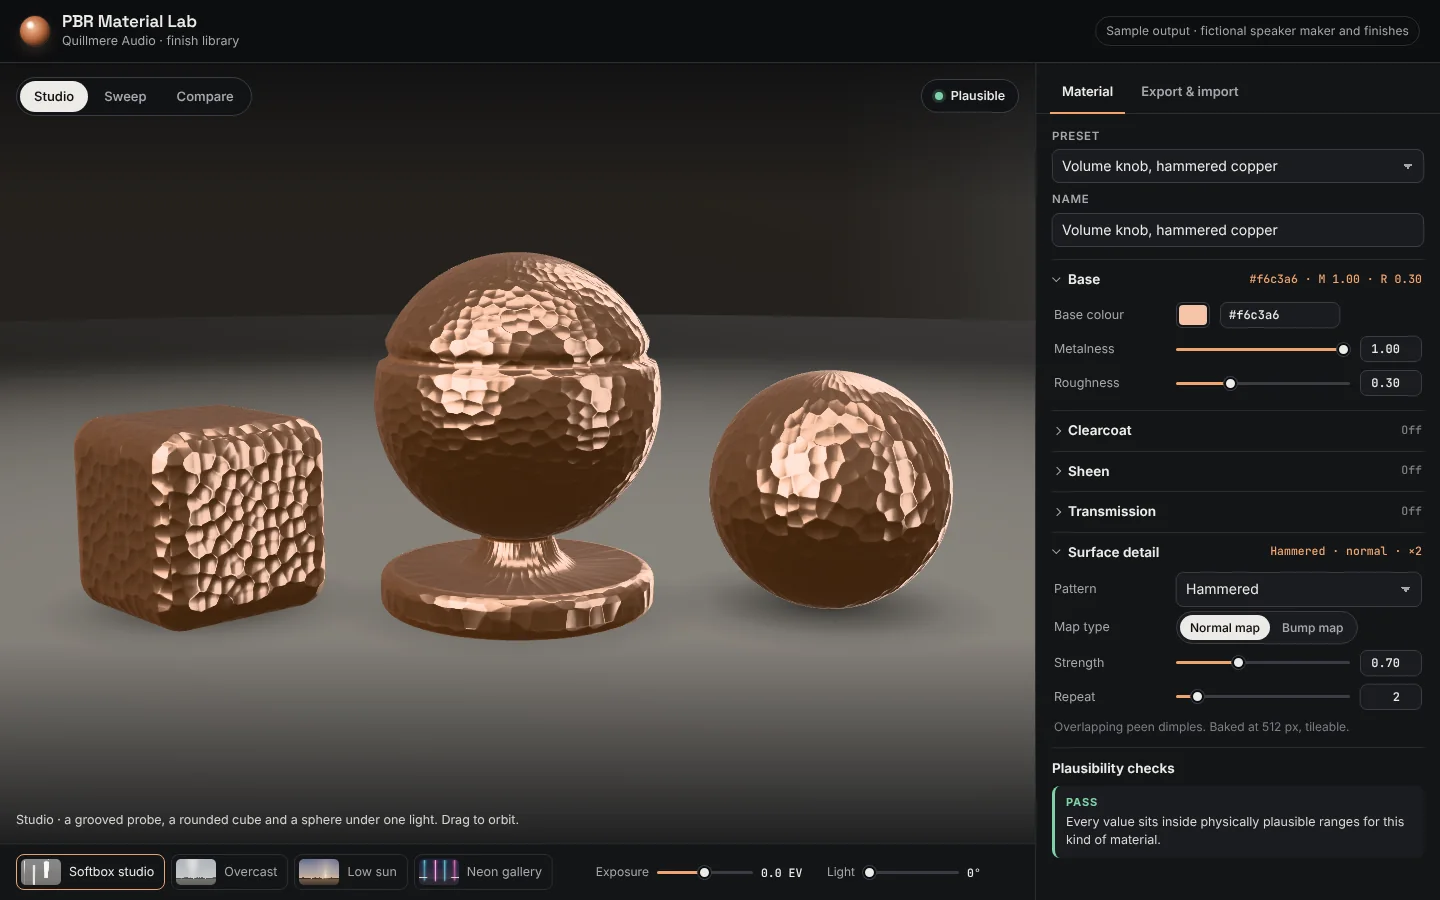This screenshot has width=1440, height=900.
Task: Click the Exposure slider handle
Action: tap(704, 873)
